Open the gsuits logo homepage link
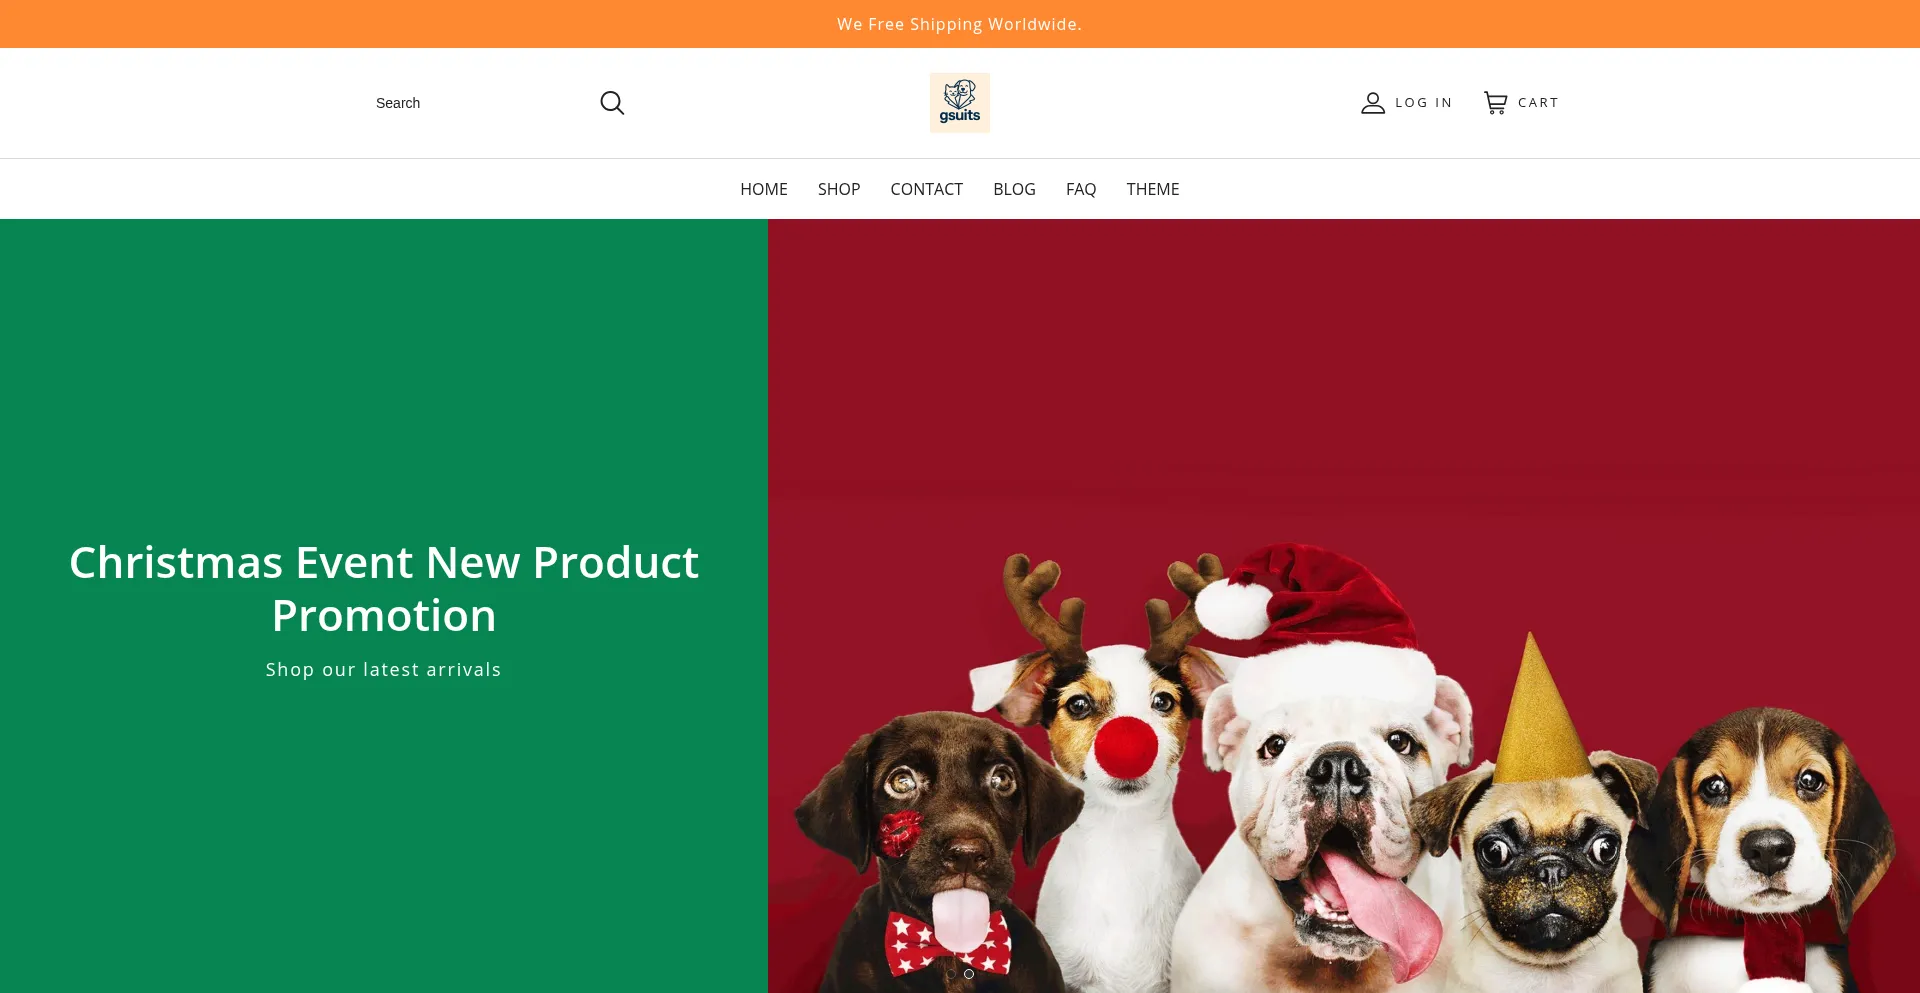This screenshot has height=993, width=1920. click(960, 103)
